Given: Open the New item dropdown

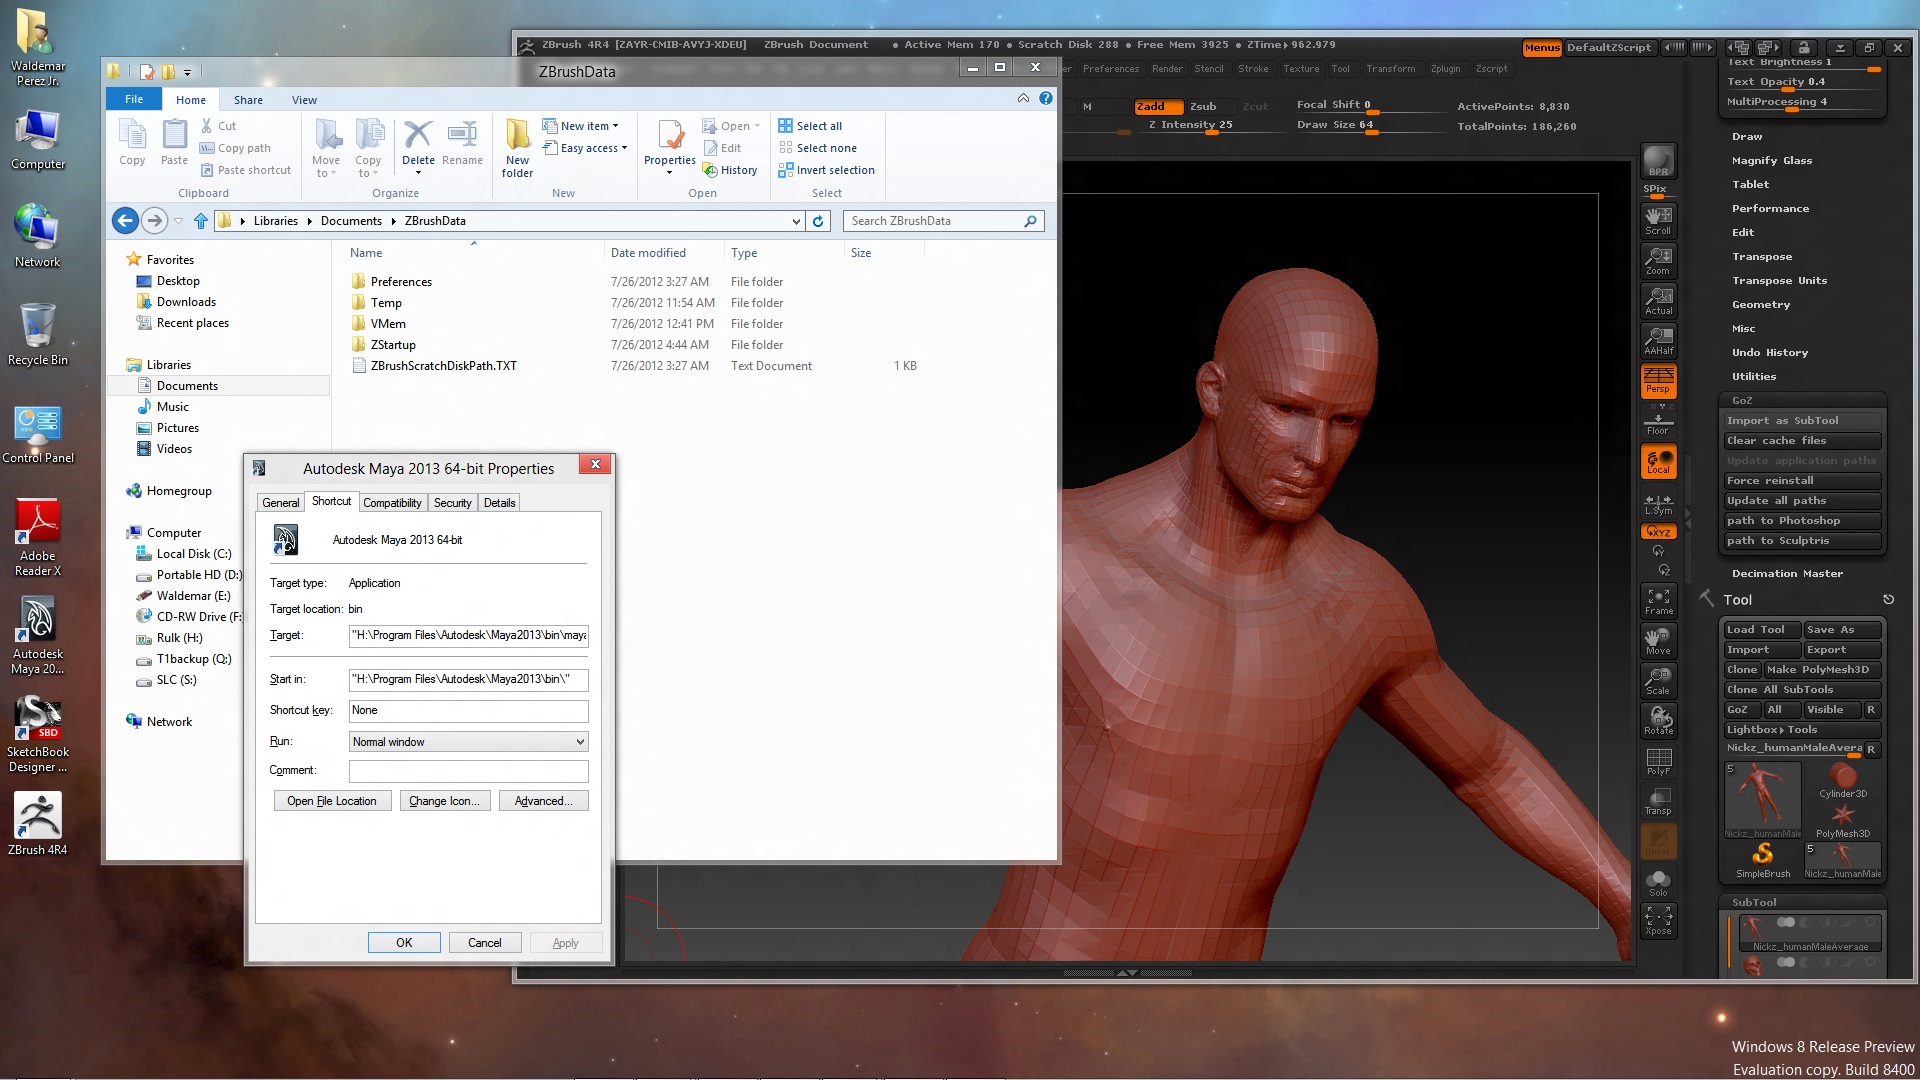Looking at the screenshot, I should point(581,126).
